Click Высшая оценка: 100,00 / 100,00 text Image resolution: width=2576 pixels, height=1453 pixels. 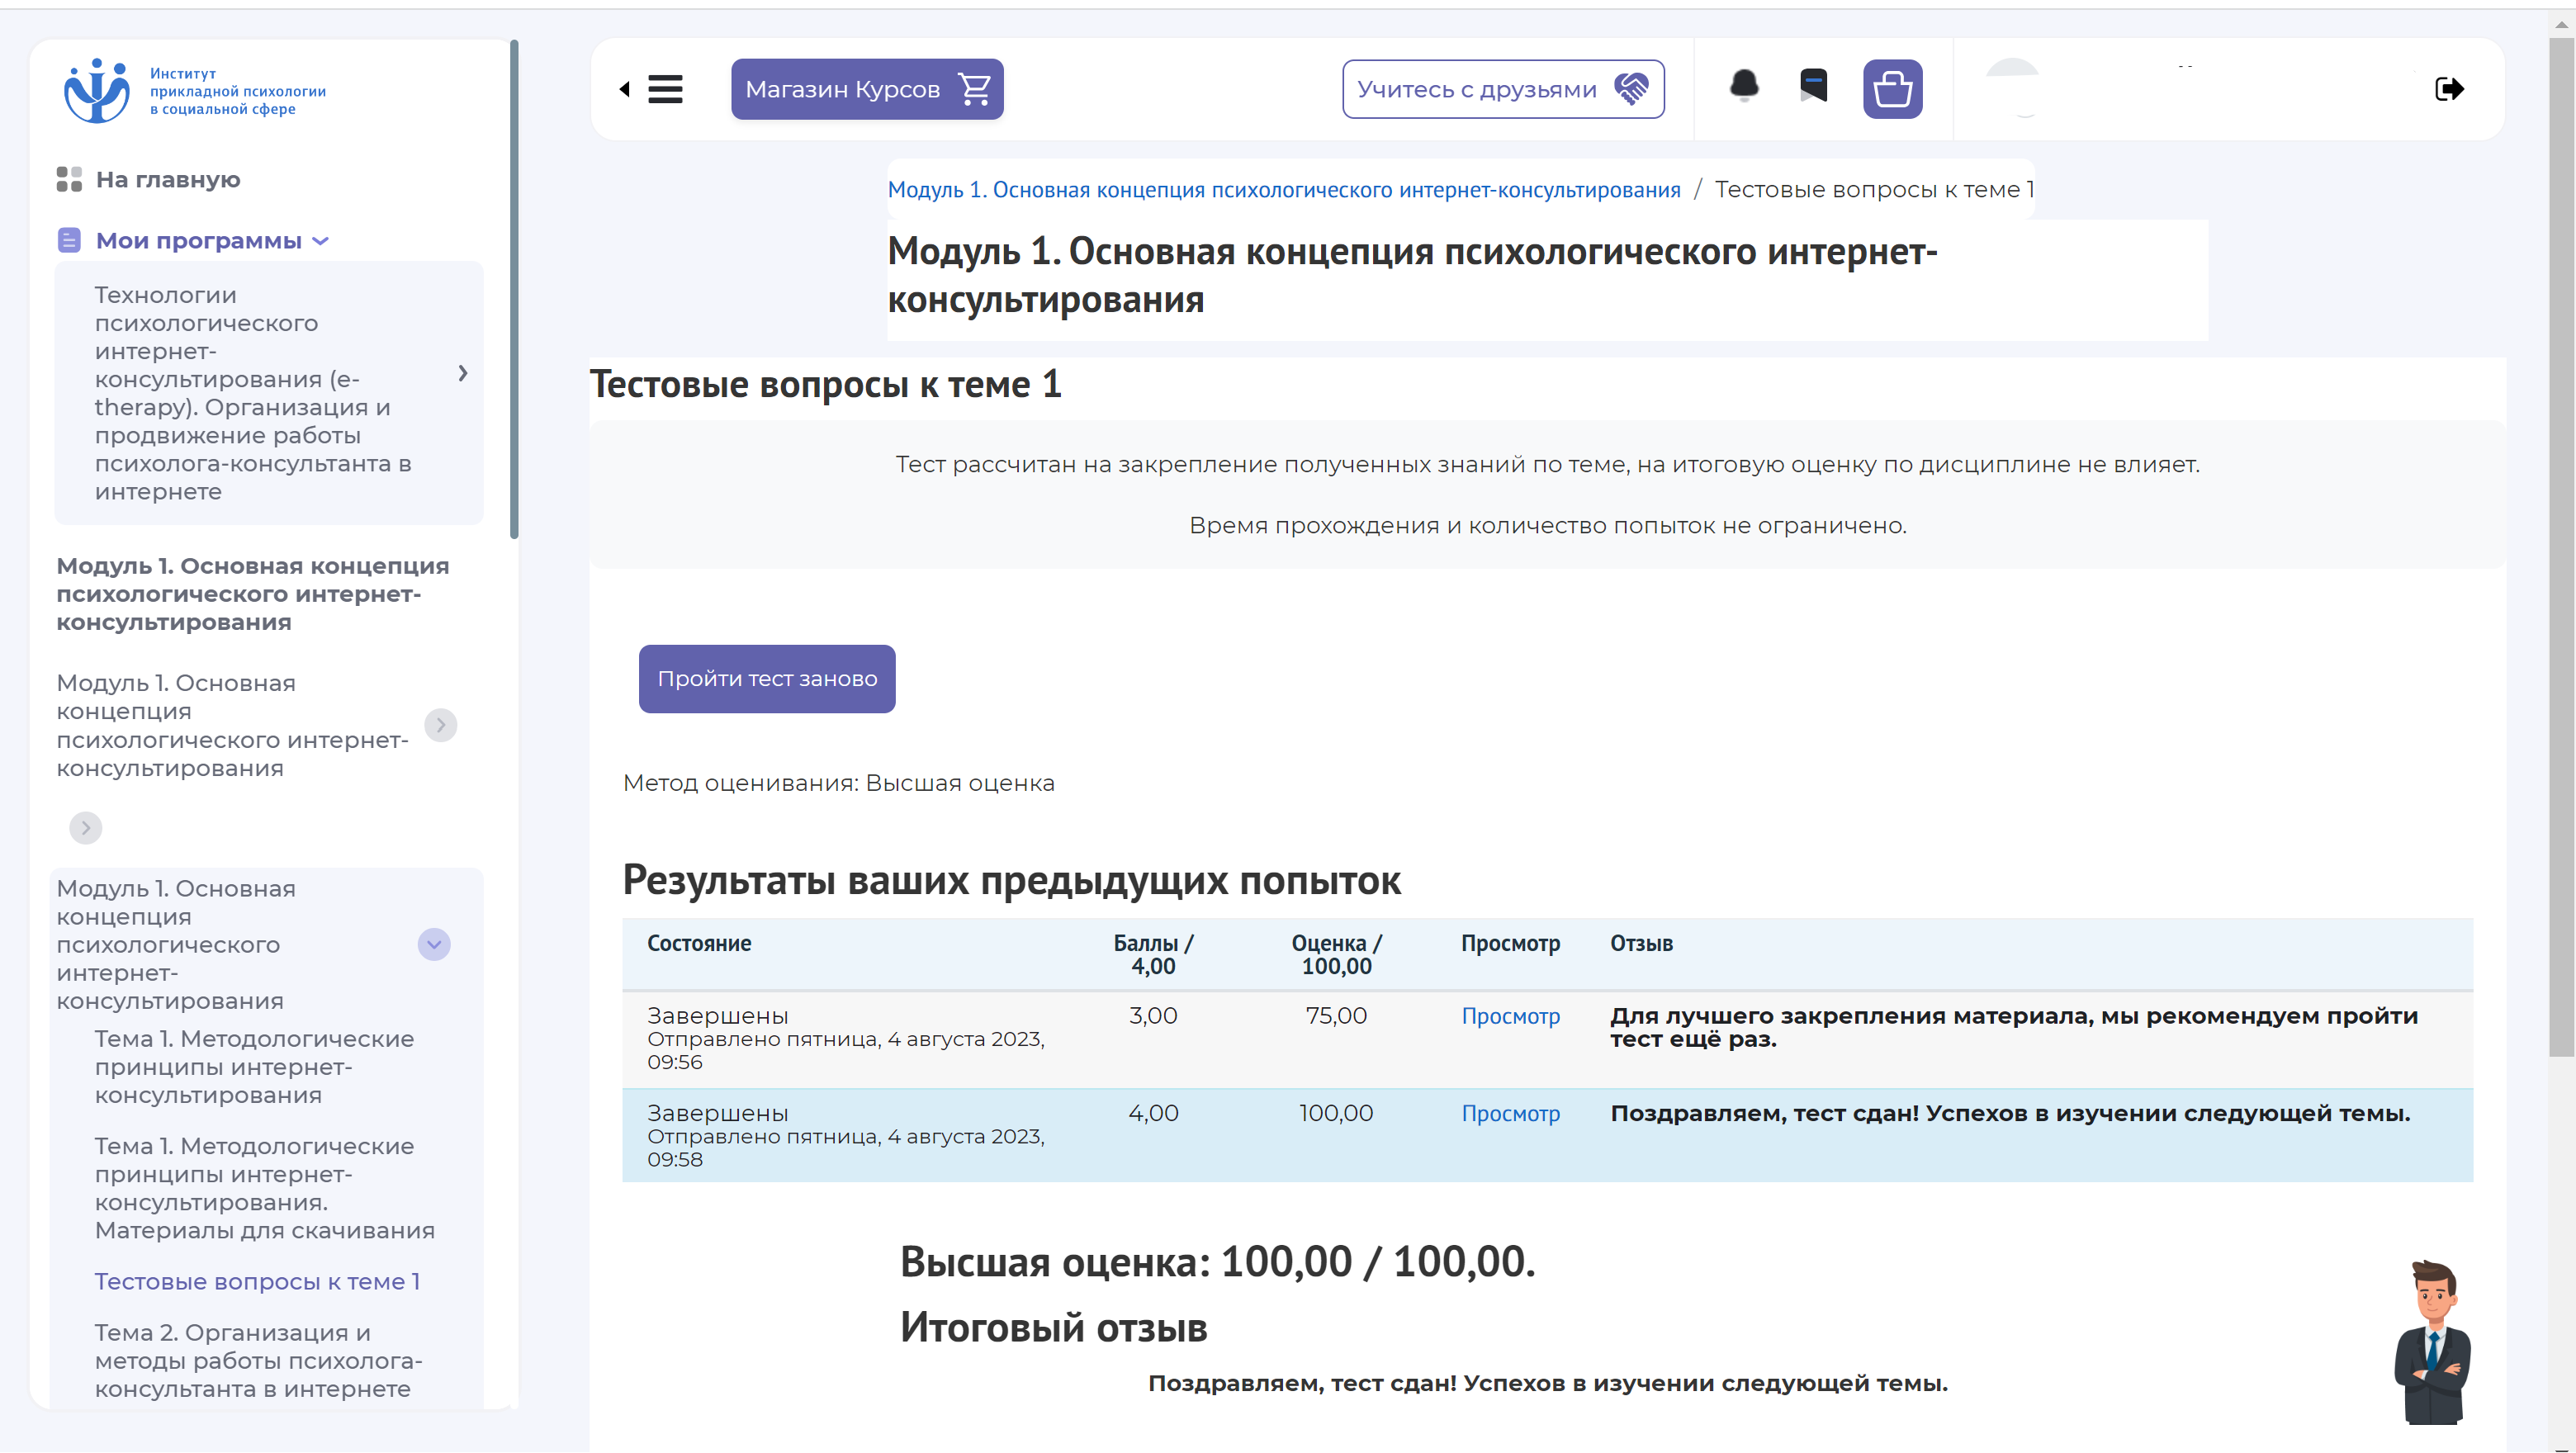coord(1217,1262)
